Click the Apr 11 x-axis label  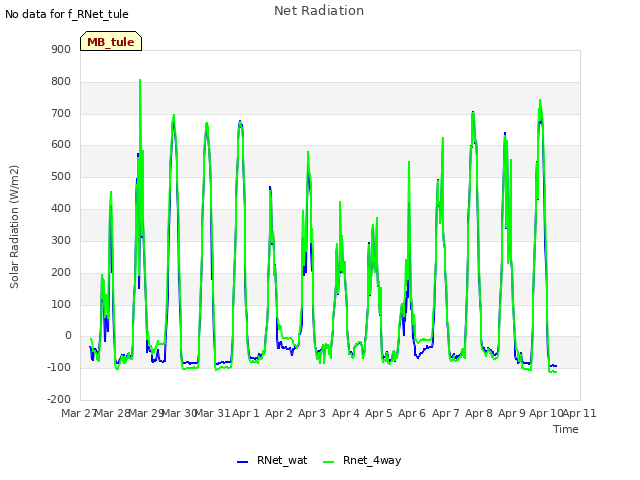tap(580, 413)
